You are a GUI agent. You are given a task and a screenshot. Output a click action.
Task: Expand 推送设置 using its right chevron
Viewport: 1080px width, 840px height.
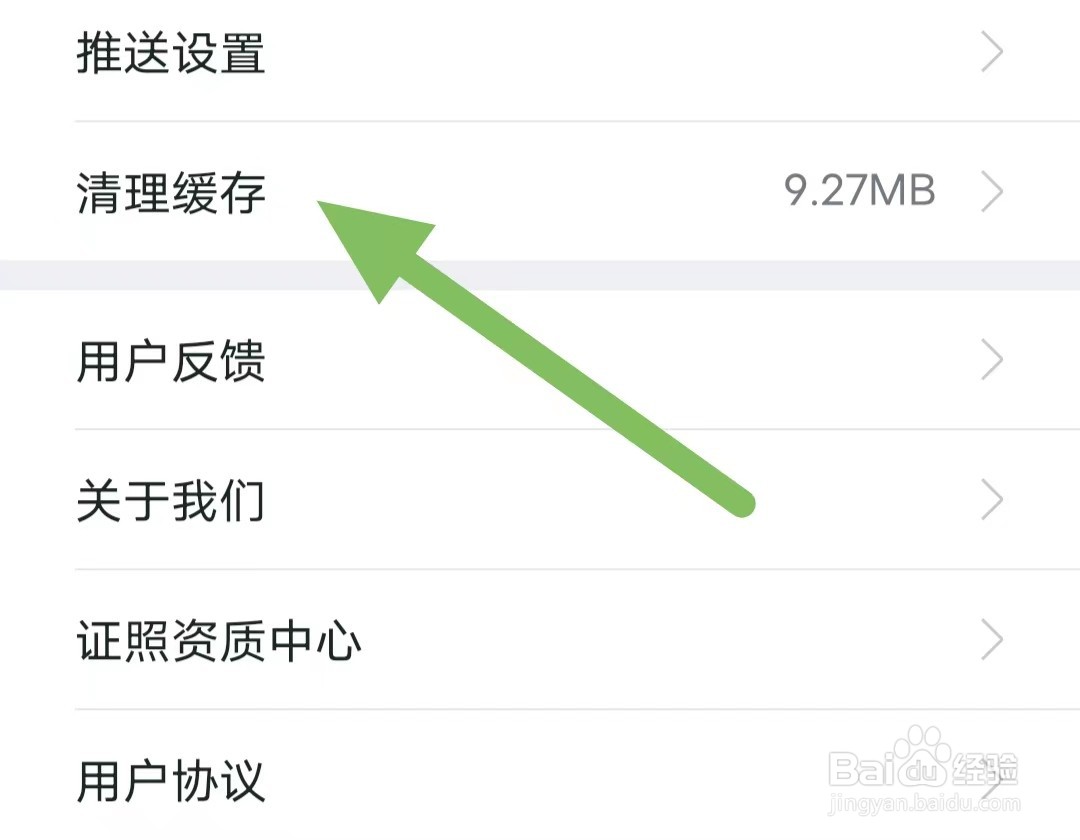pyautogui.click(x=992, y=52)
